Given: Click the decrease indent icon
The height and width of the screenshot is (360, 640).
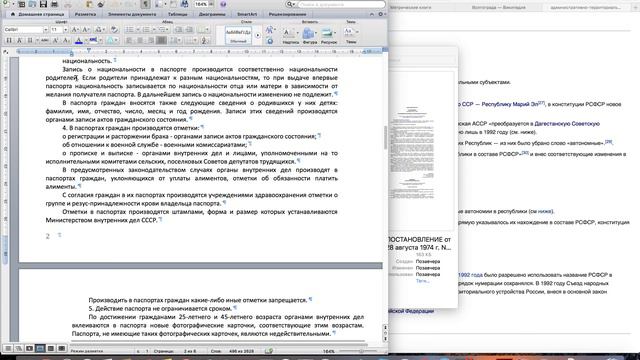Looking at the screenshot, I should (178, 30).
